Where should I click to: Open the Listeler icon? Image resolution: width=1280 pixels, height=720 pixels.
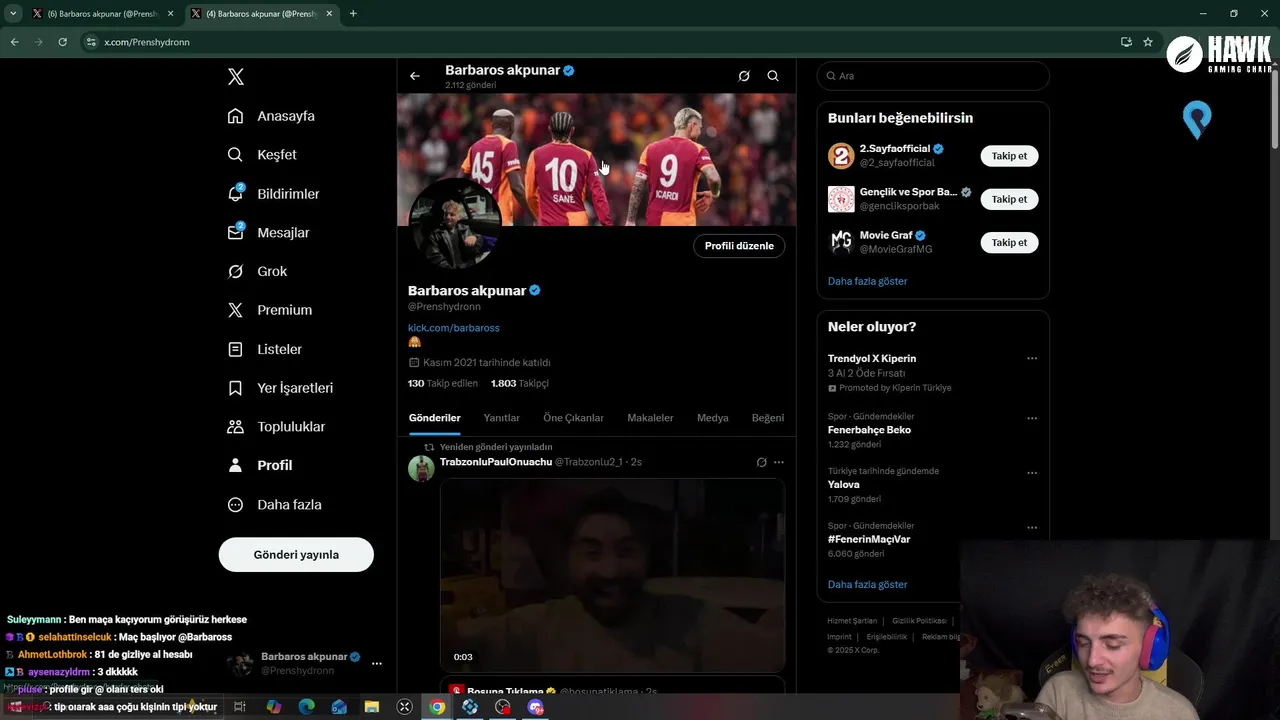coord(235,349)
